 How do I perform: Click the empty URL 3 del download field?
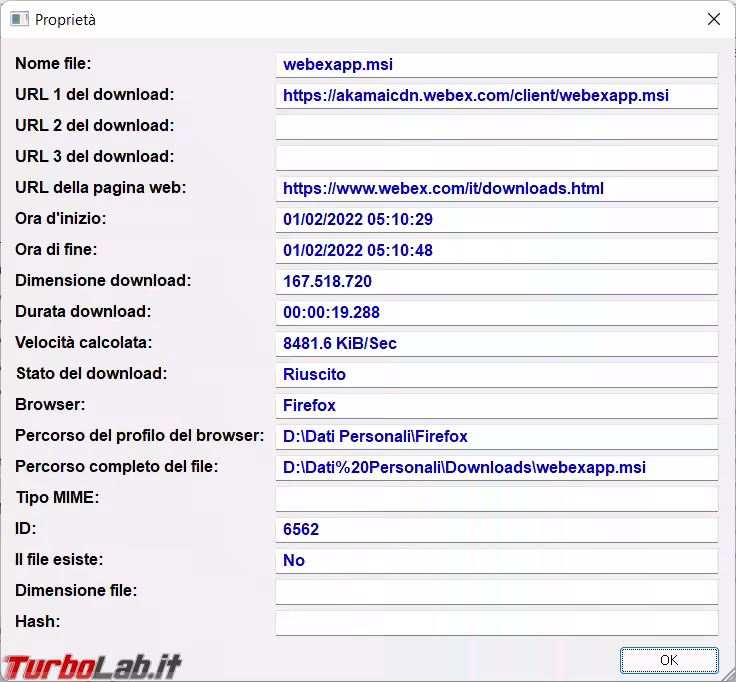[x=496, y=158]
